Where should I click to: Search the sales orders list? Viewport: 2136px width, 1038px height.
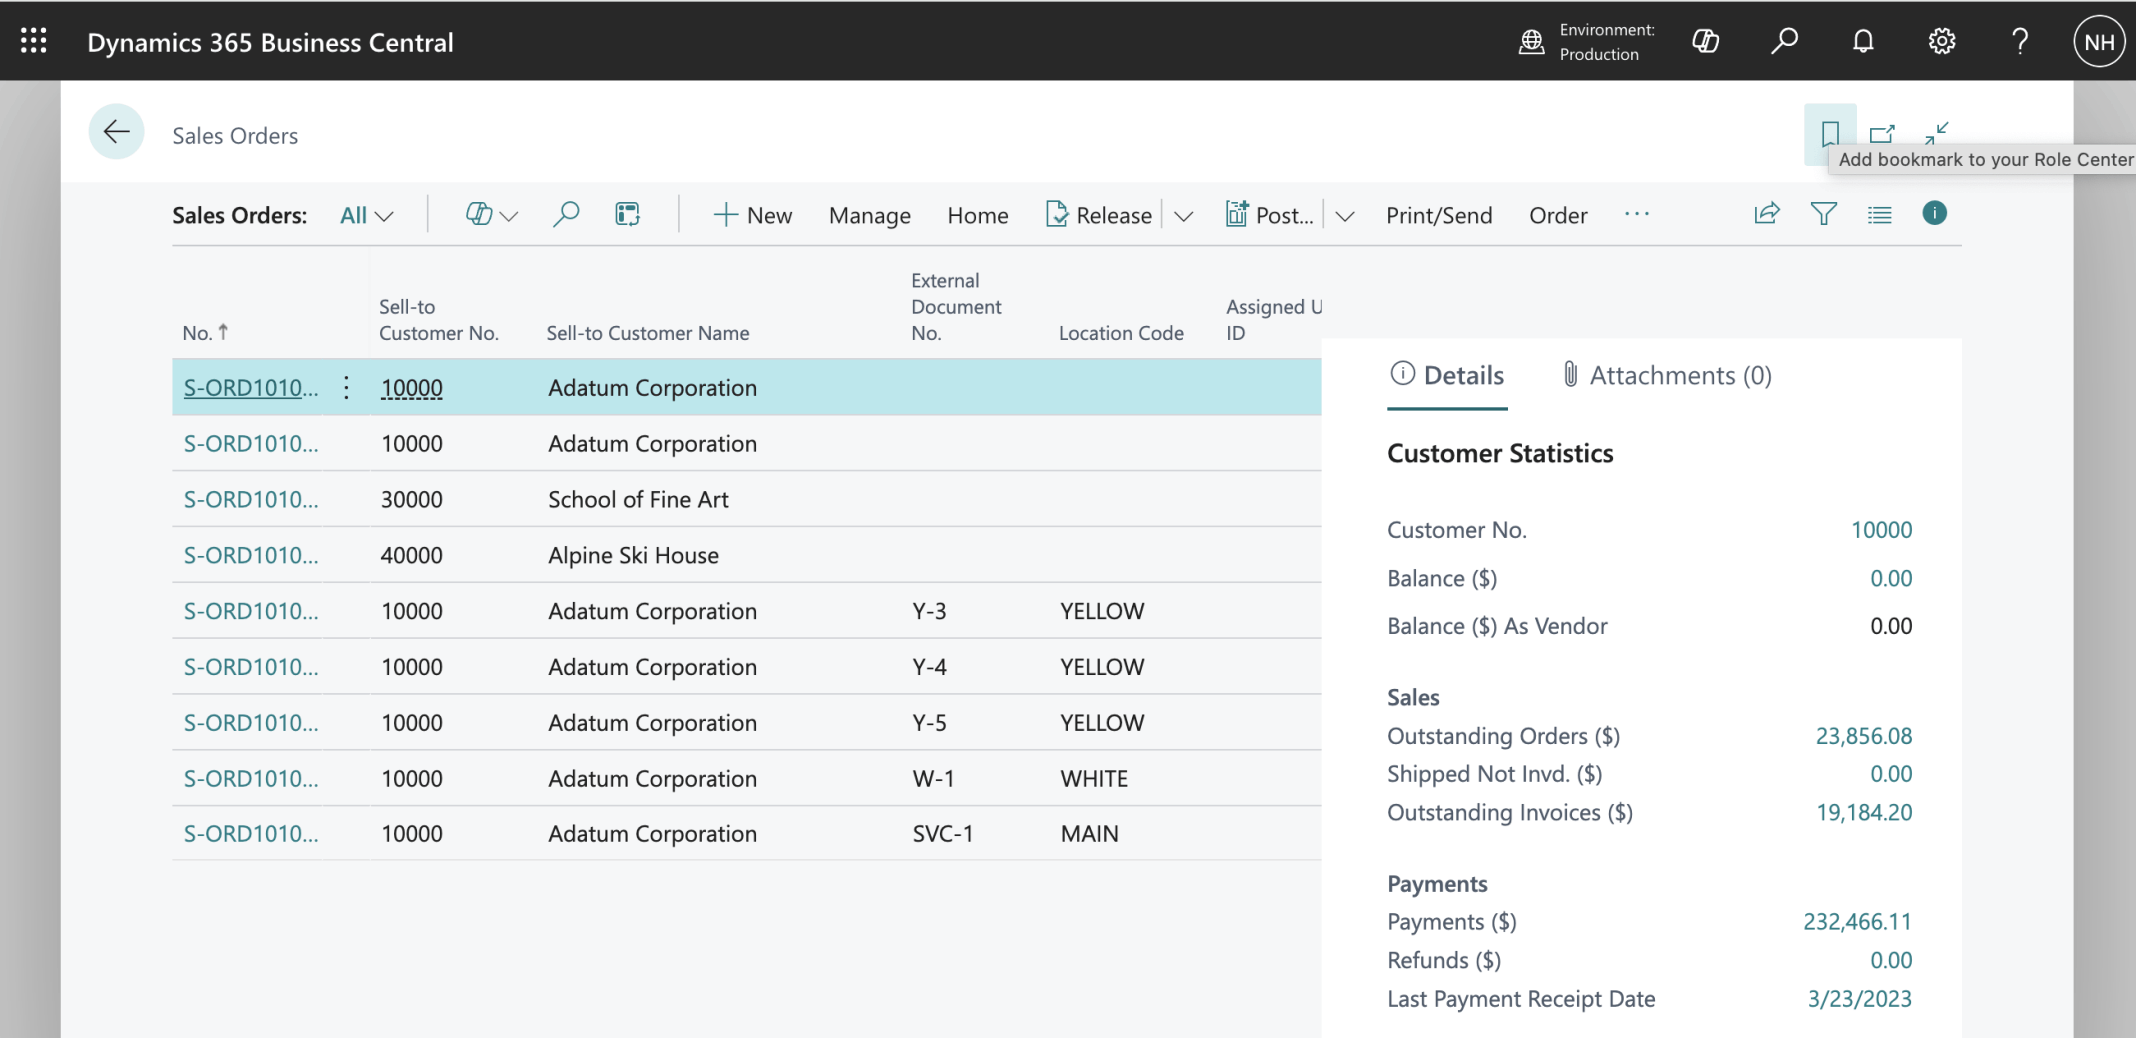tap(566, 214)
